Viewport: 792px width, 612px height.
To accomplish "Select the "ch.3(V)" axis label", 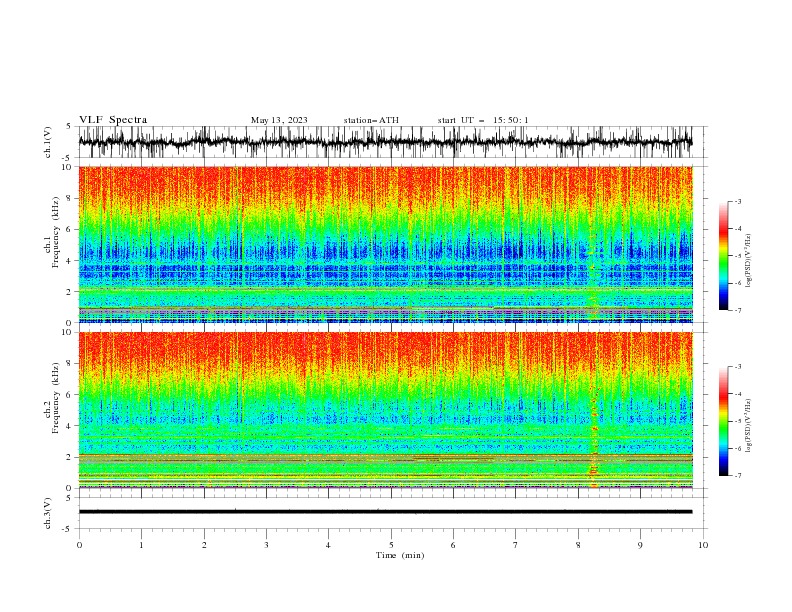I will click(48, 513).
